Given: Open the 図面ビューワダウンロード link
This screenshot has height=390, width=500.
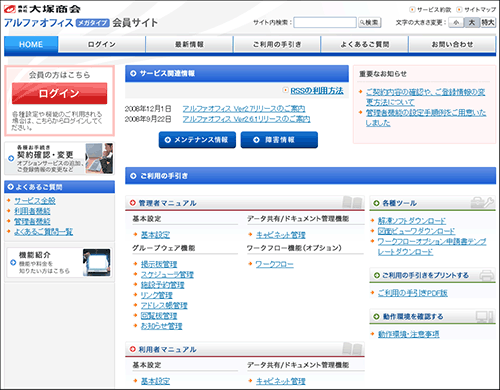Looking at the screenshot, I should coord(416,231).
